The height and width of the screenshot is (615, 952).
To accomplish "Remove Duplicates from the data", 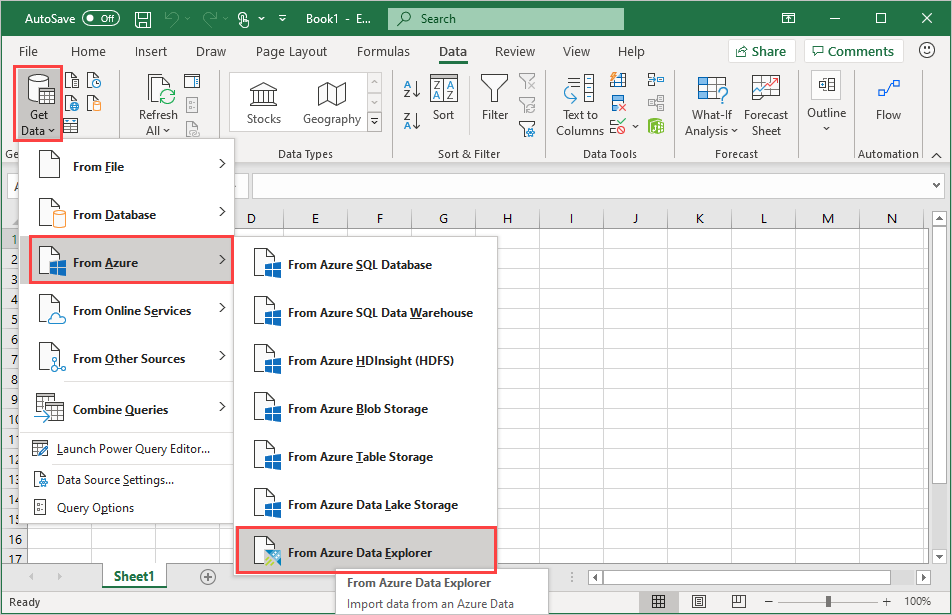I will pyautogui.click(x=618, y=101).
